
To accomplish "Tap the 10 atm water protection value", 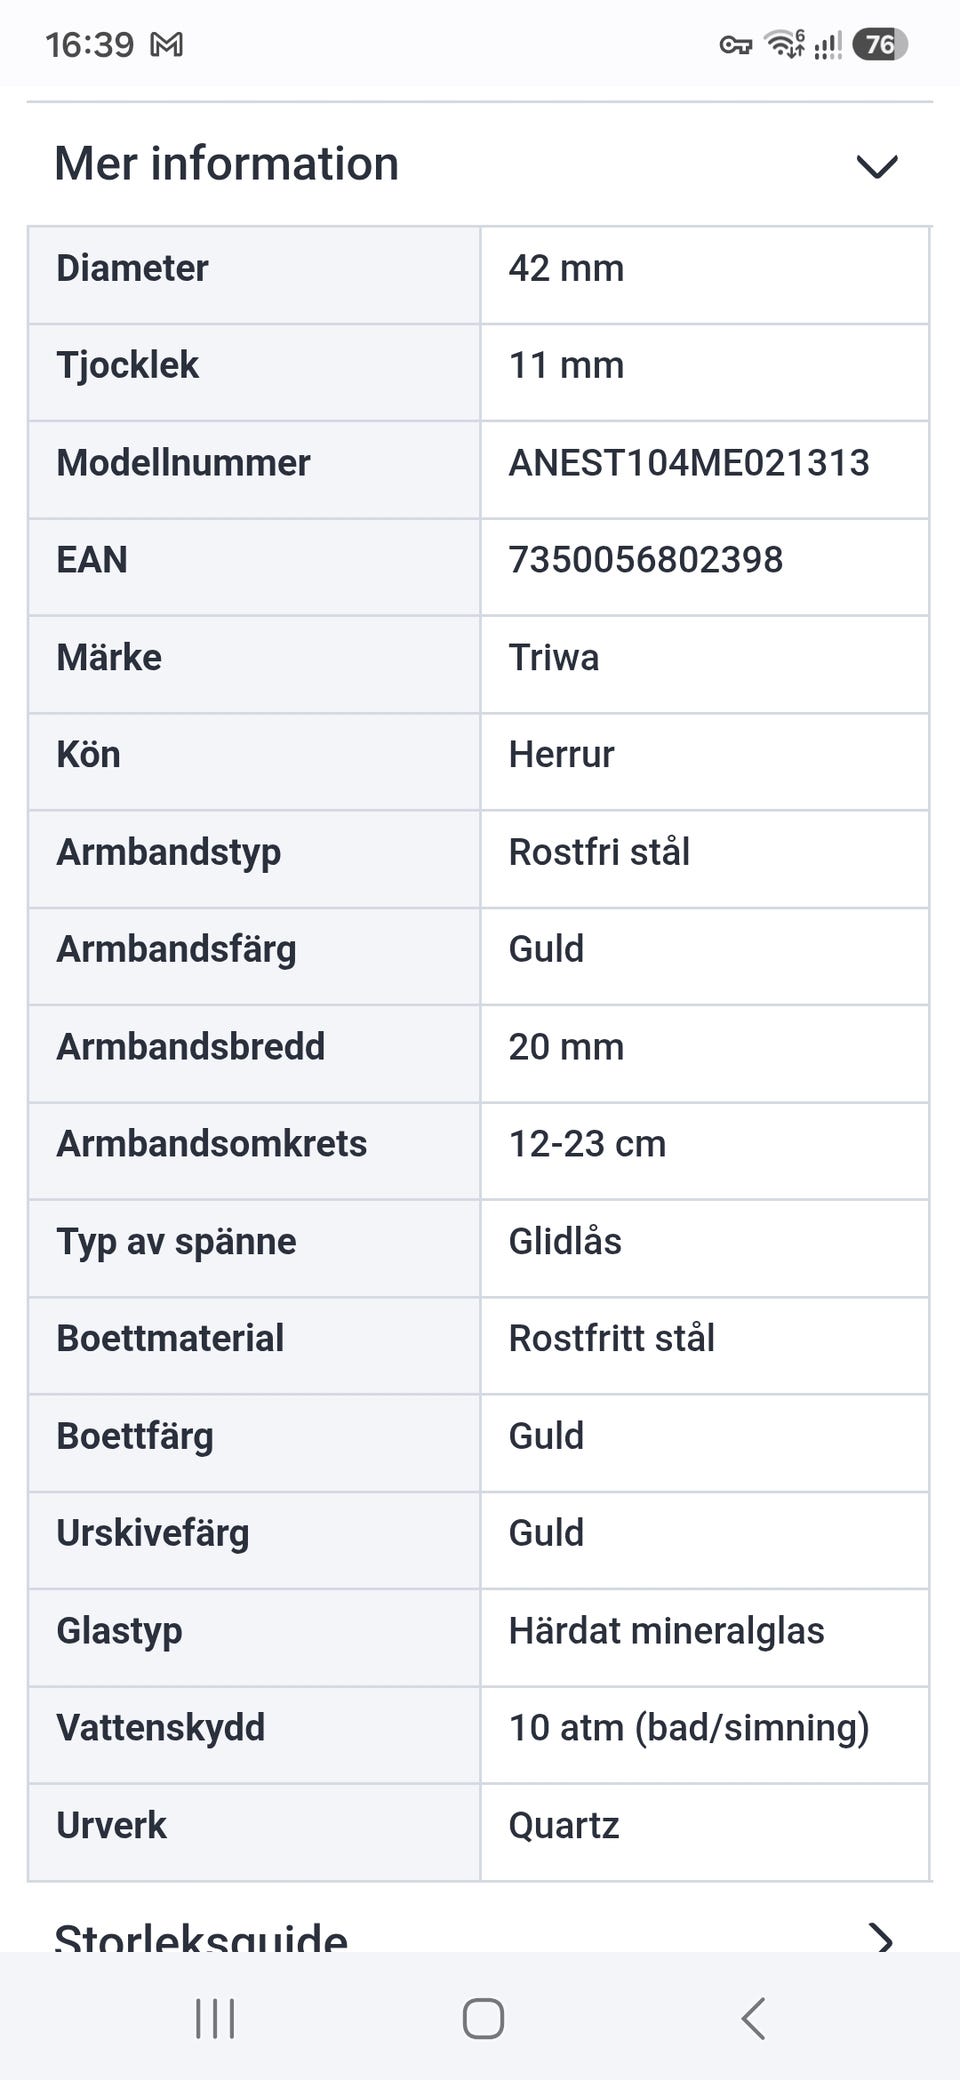I will click(689, 1728).
